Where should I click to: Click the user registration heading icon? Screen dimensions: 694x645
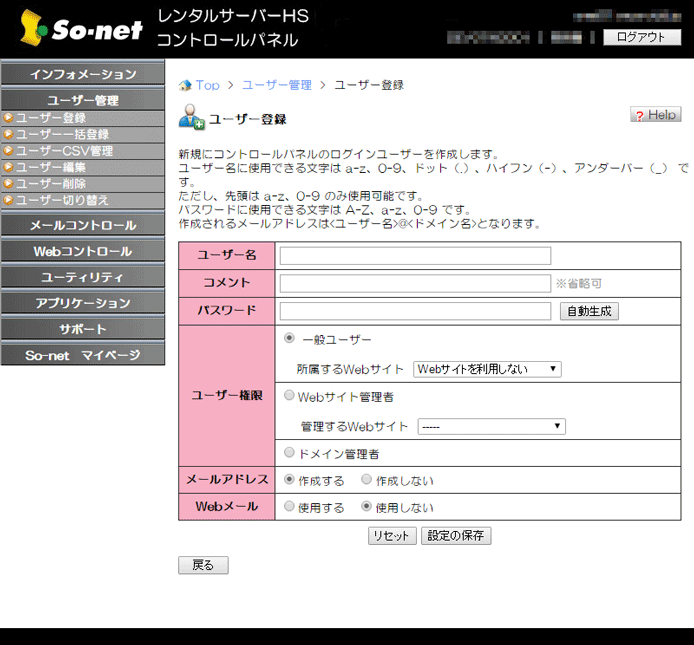(x=190, y=118)
